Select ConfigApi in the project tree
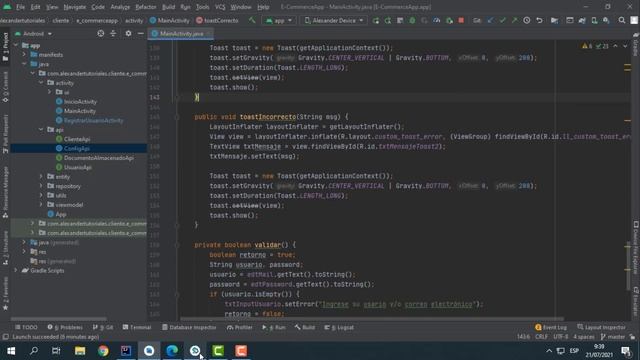 tap(77, 148)
